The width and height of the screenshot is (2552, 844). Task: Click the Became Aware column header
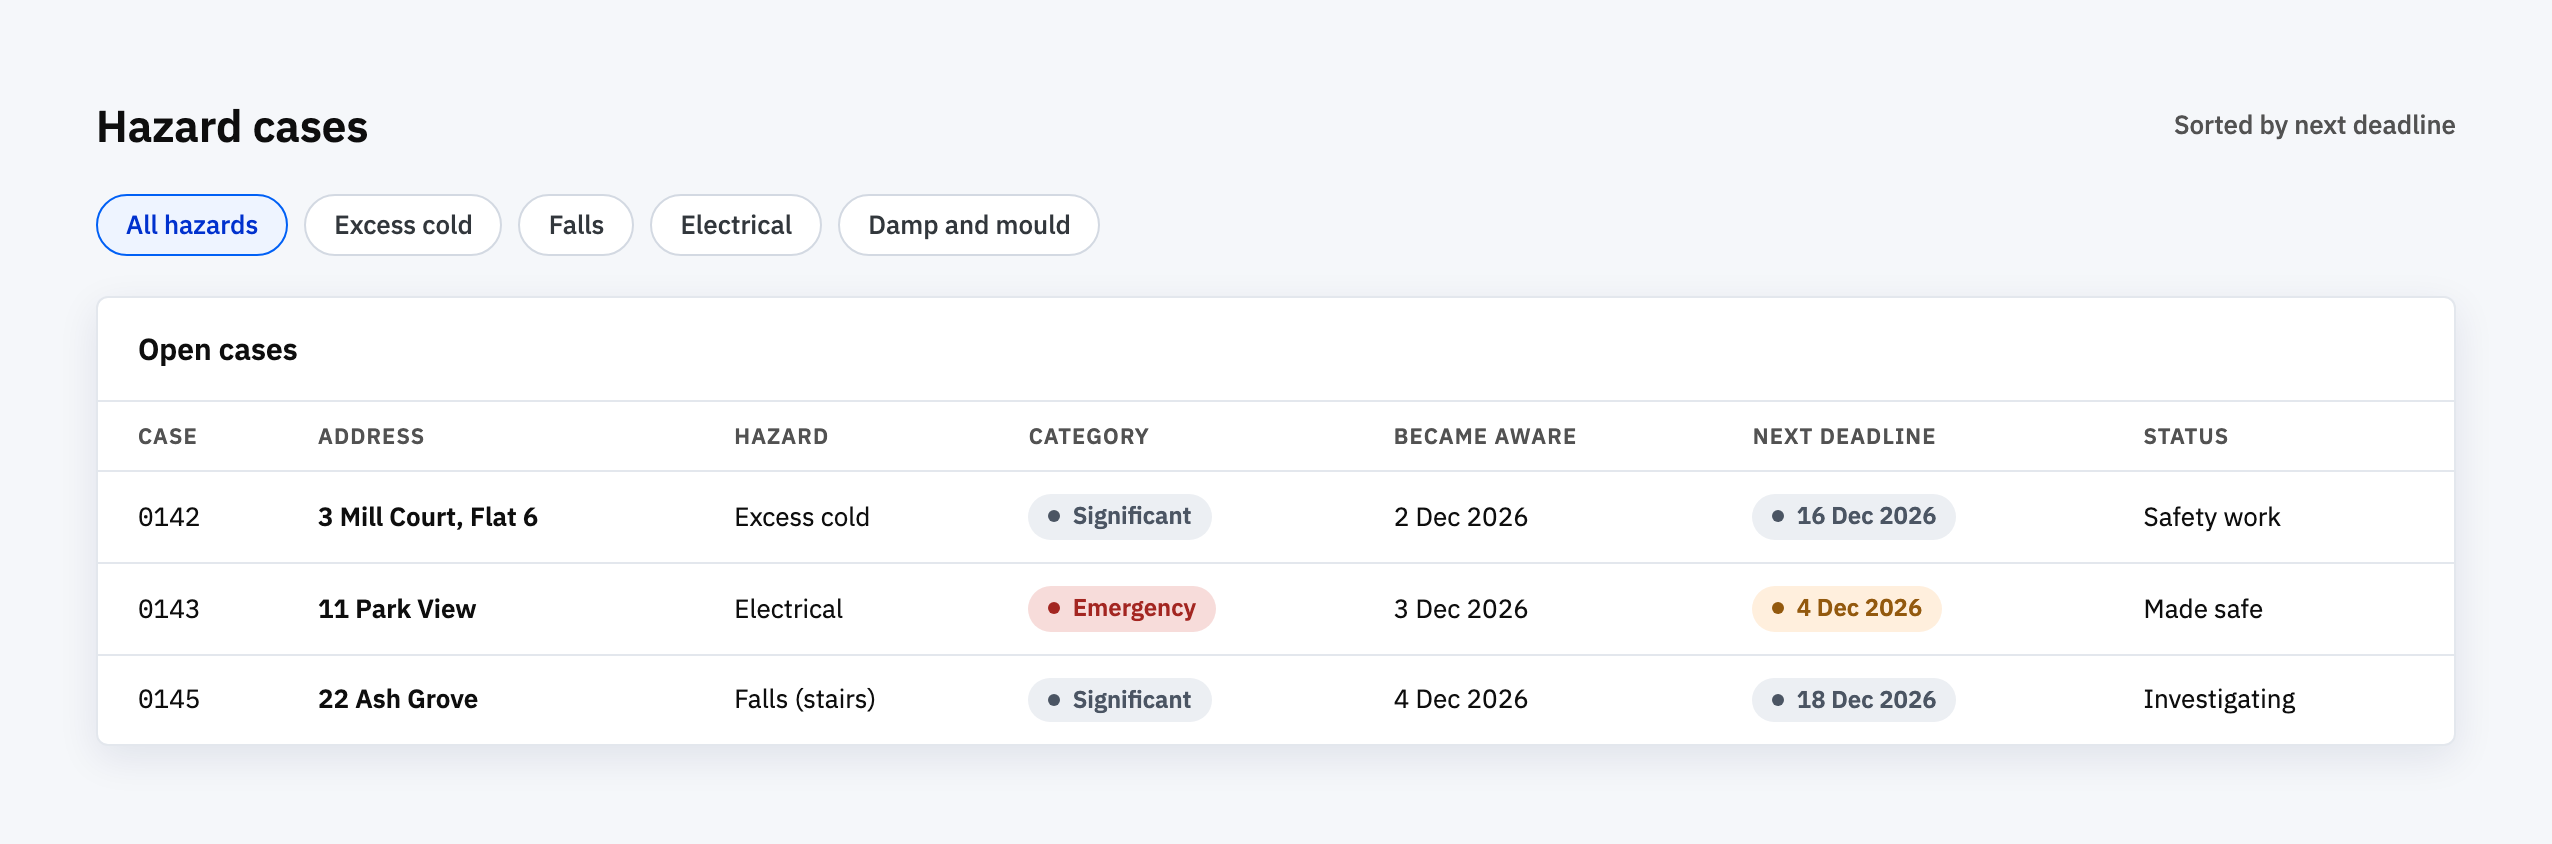(1485, 437)
